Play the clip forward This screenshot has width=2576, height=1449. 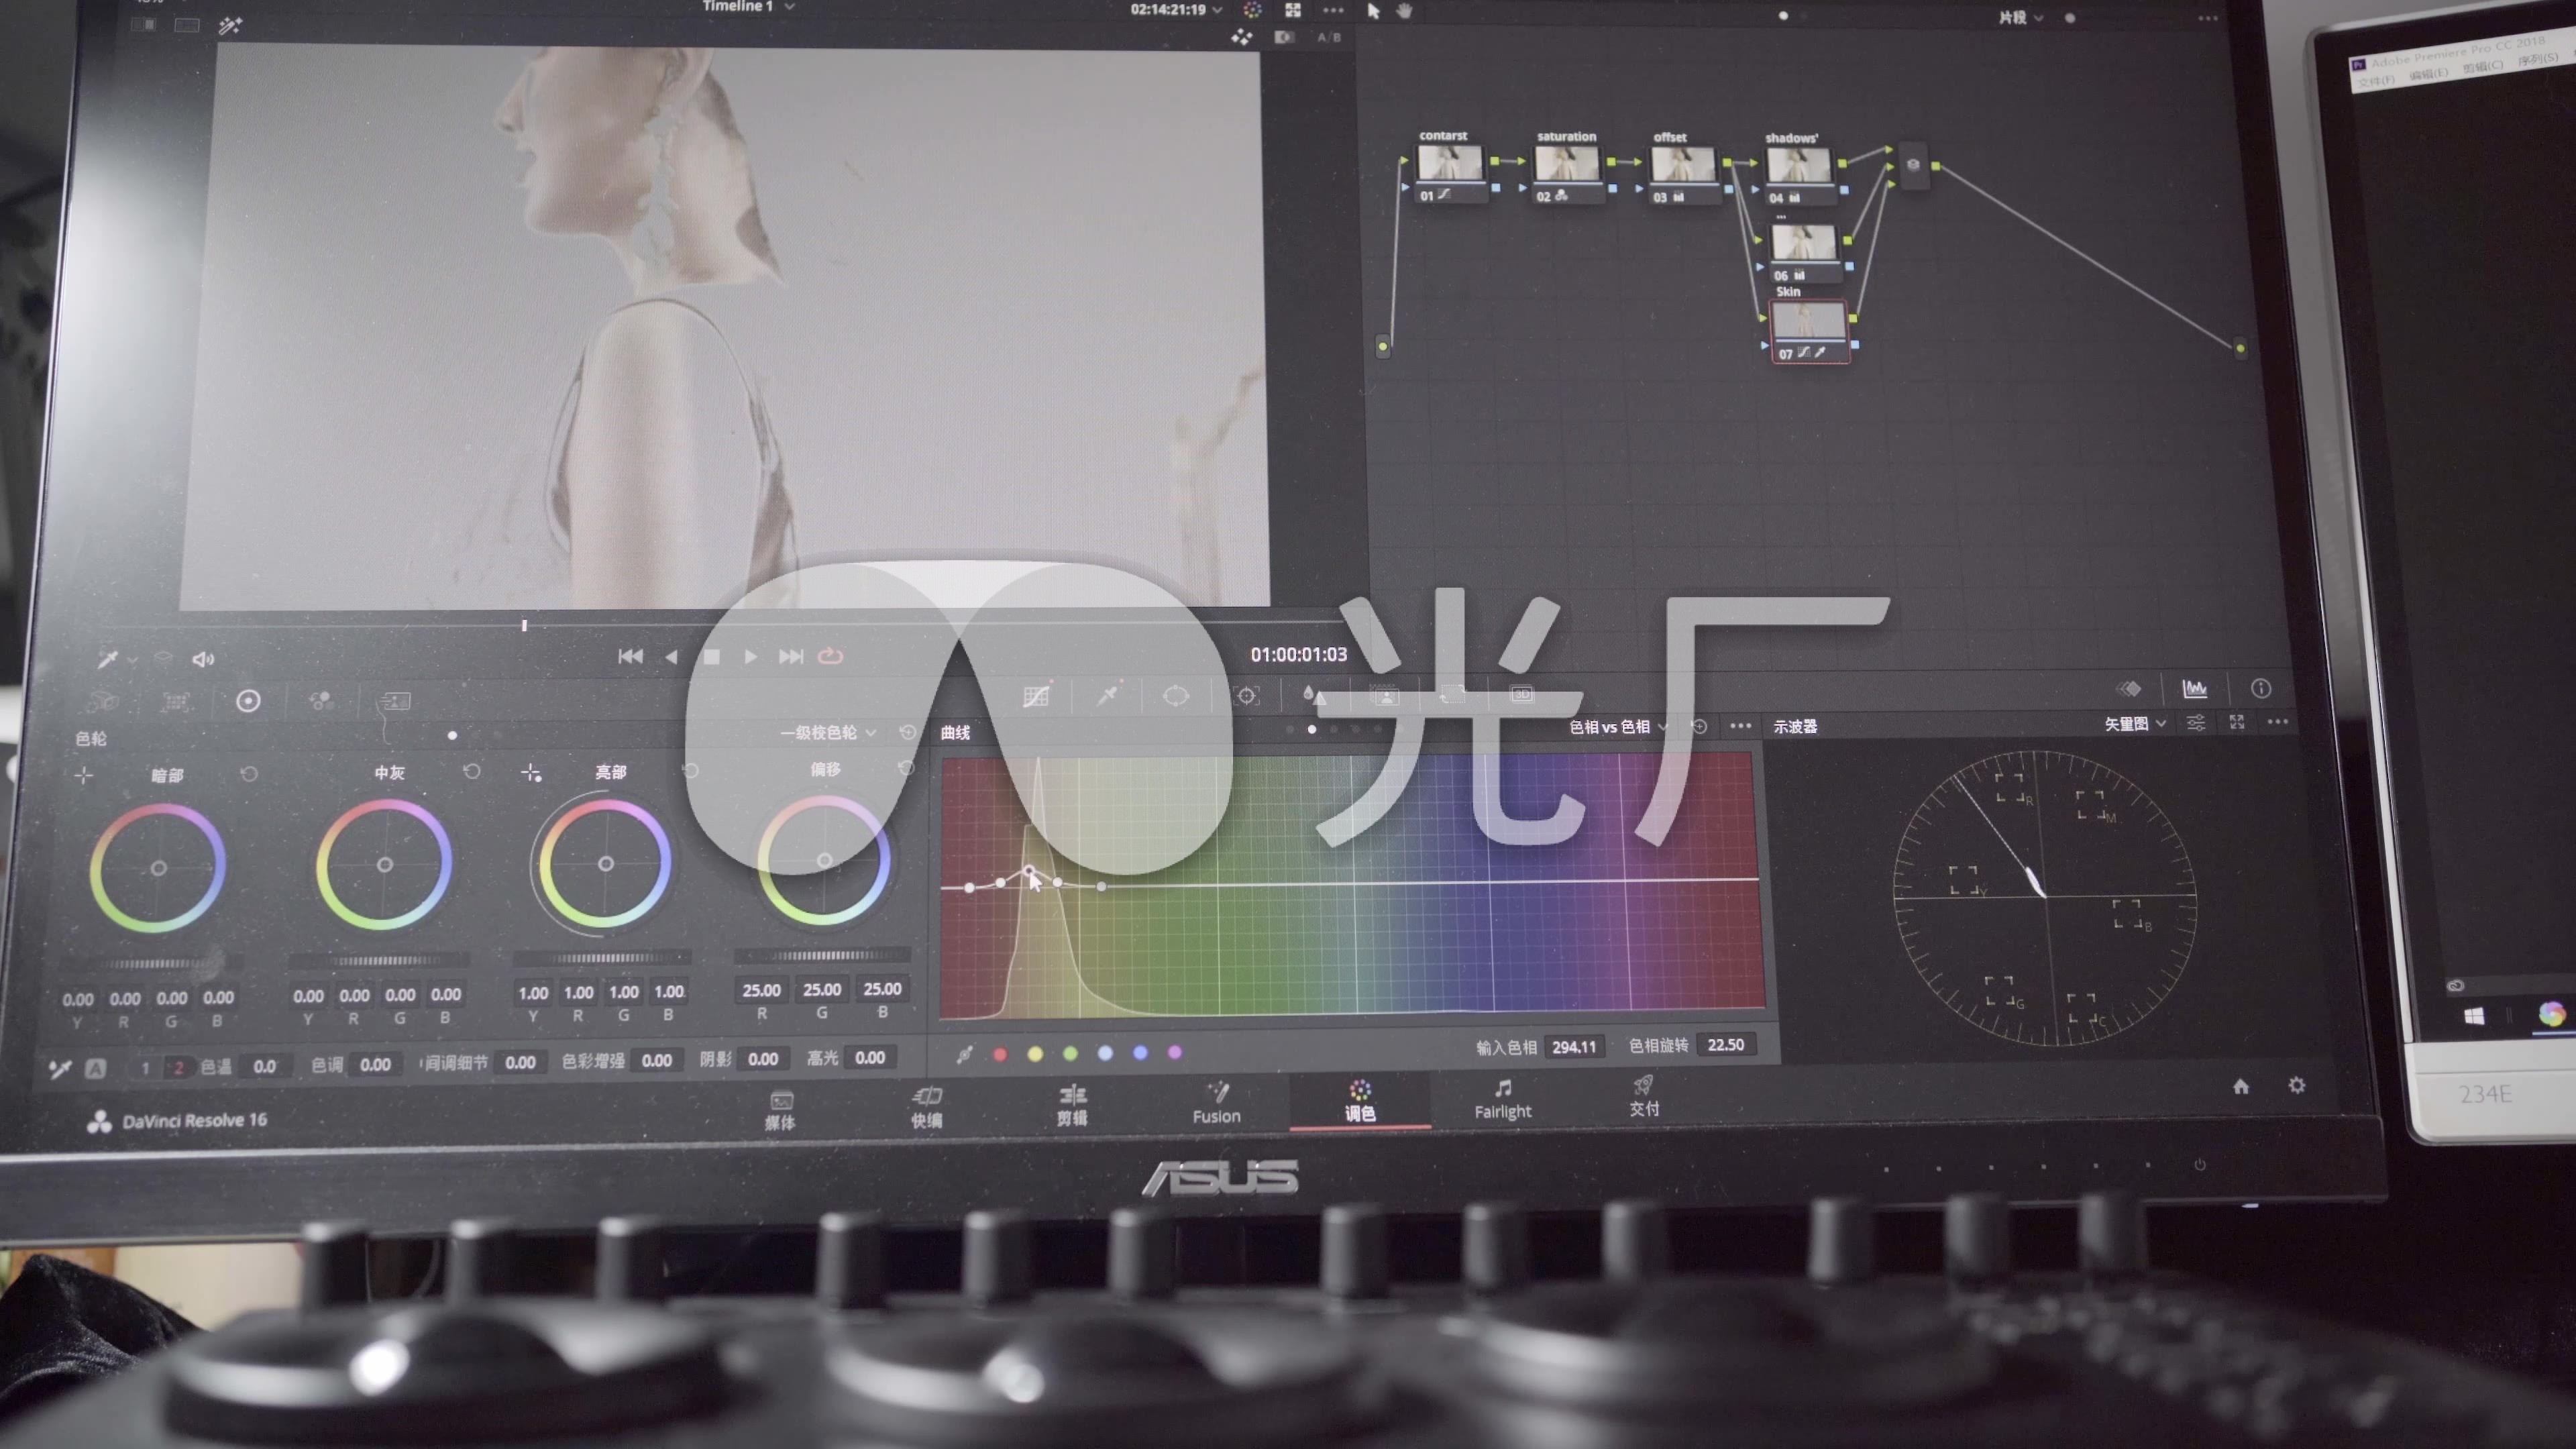coord(750,656)
